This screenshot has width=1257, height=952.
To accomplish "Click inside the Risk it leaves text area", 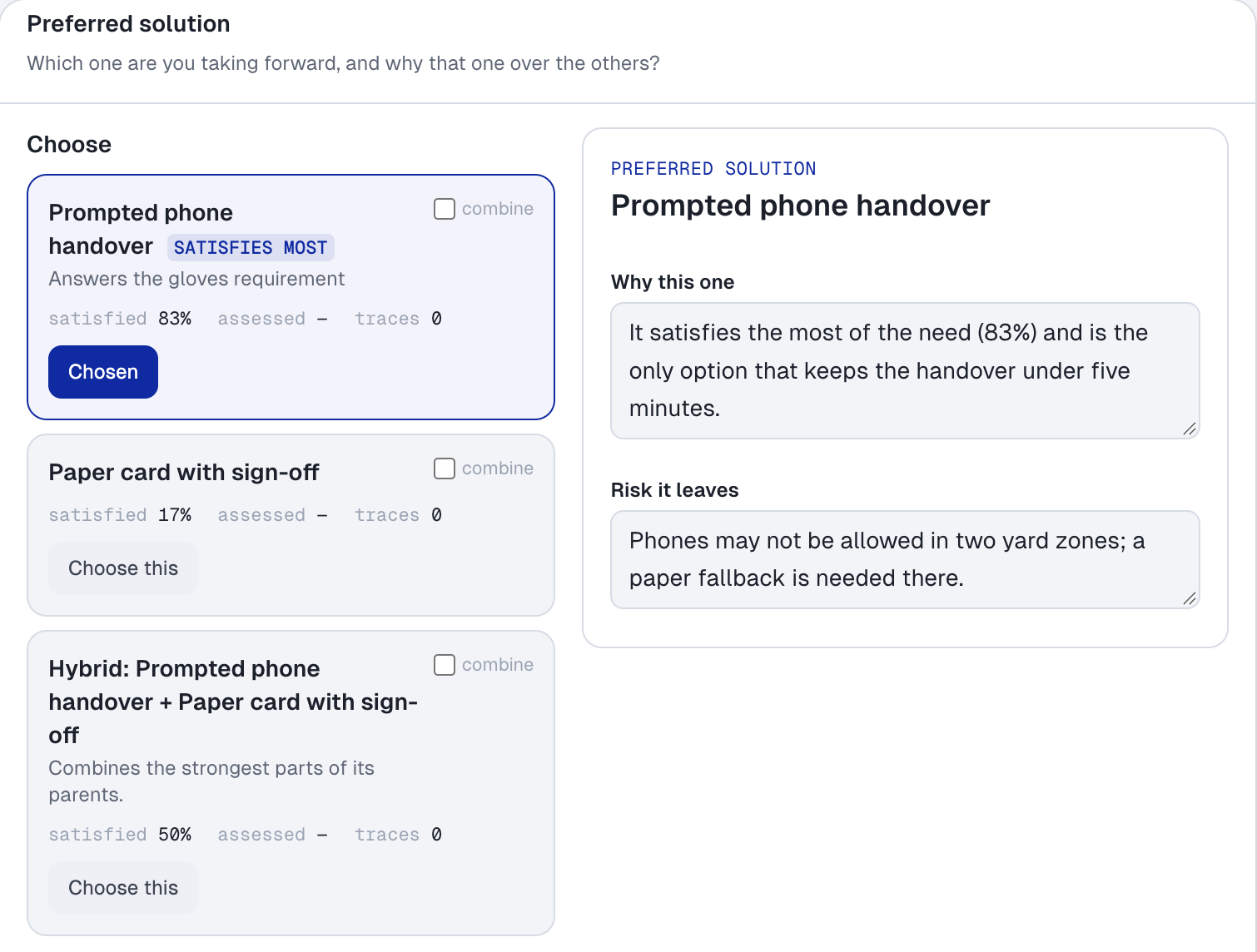I will (x=905, y=560).
